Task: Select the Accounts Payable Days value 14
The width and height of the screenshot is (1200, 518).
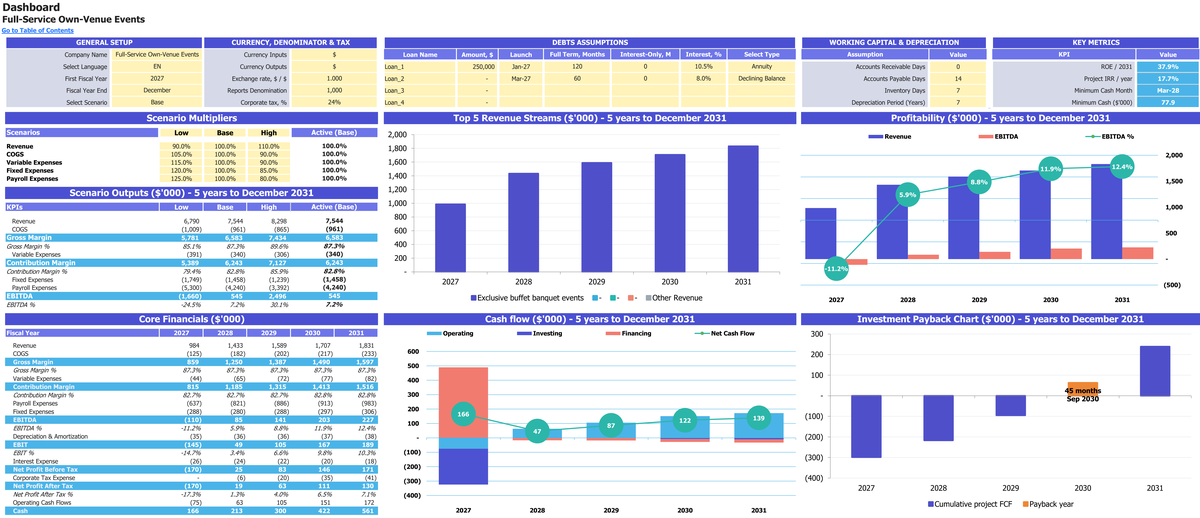Action: pos(958,78)
